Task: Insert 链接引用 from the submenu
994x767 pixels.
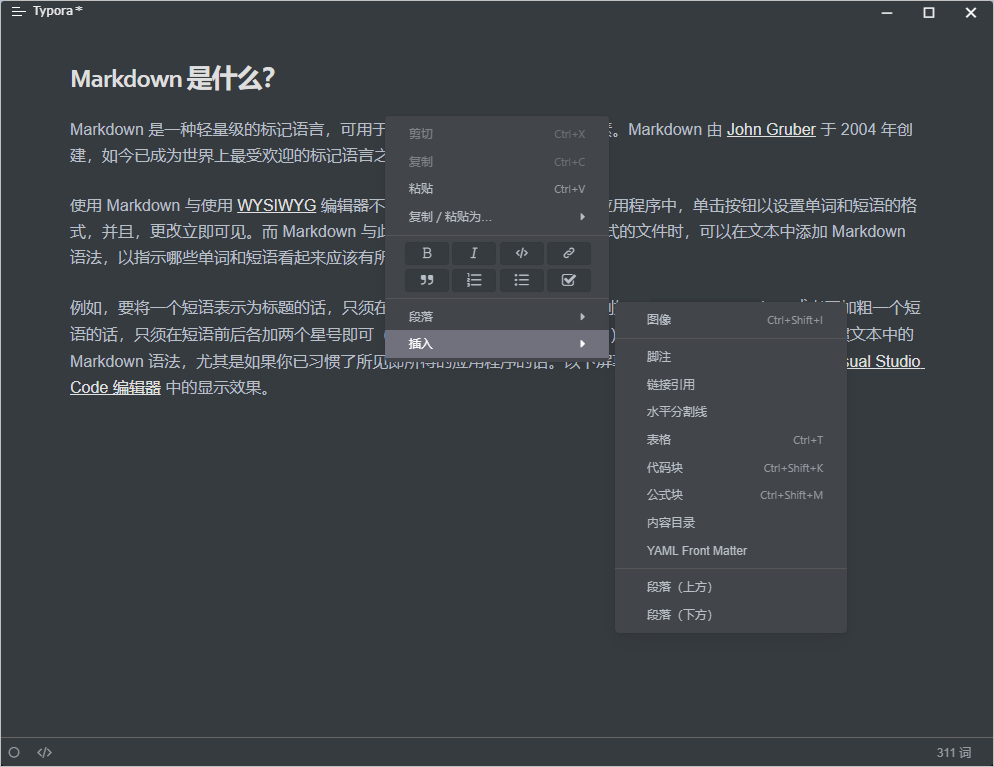Action: [x=731, y=385]
